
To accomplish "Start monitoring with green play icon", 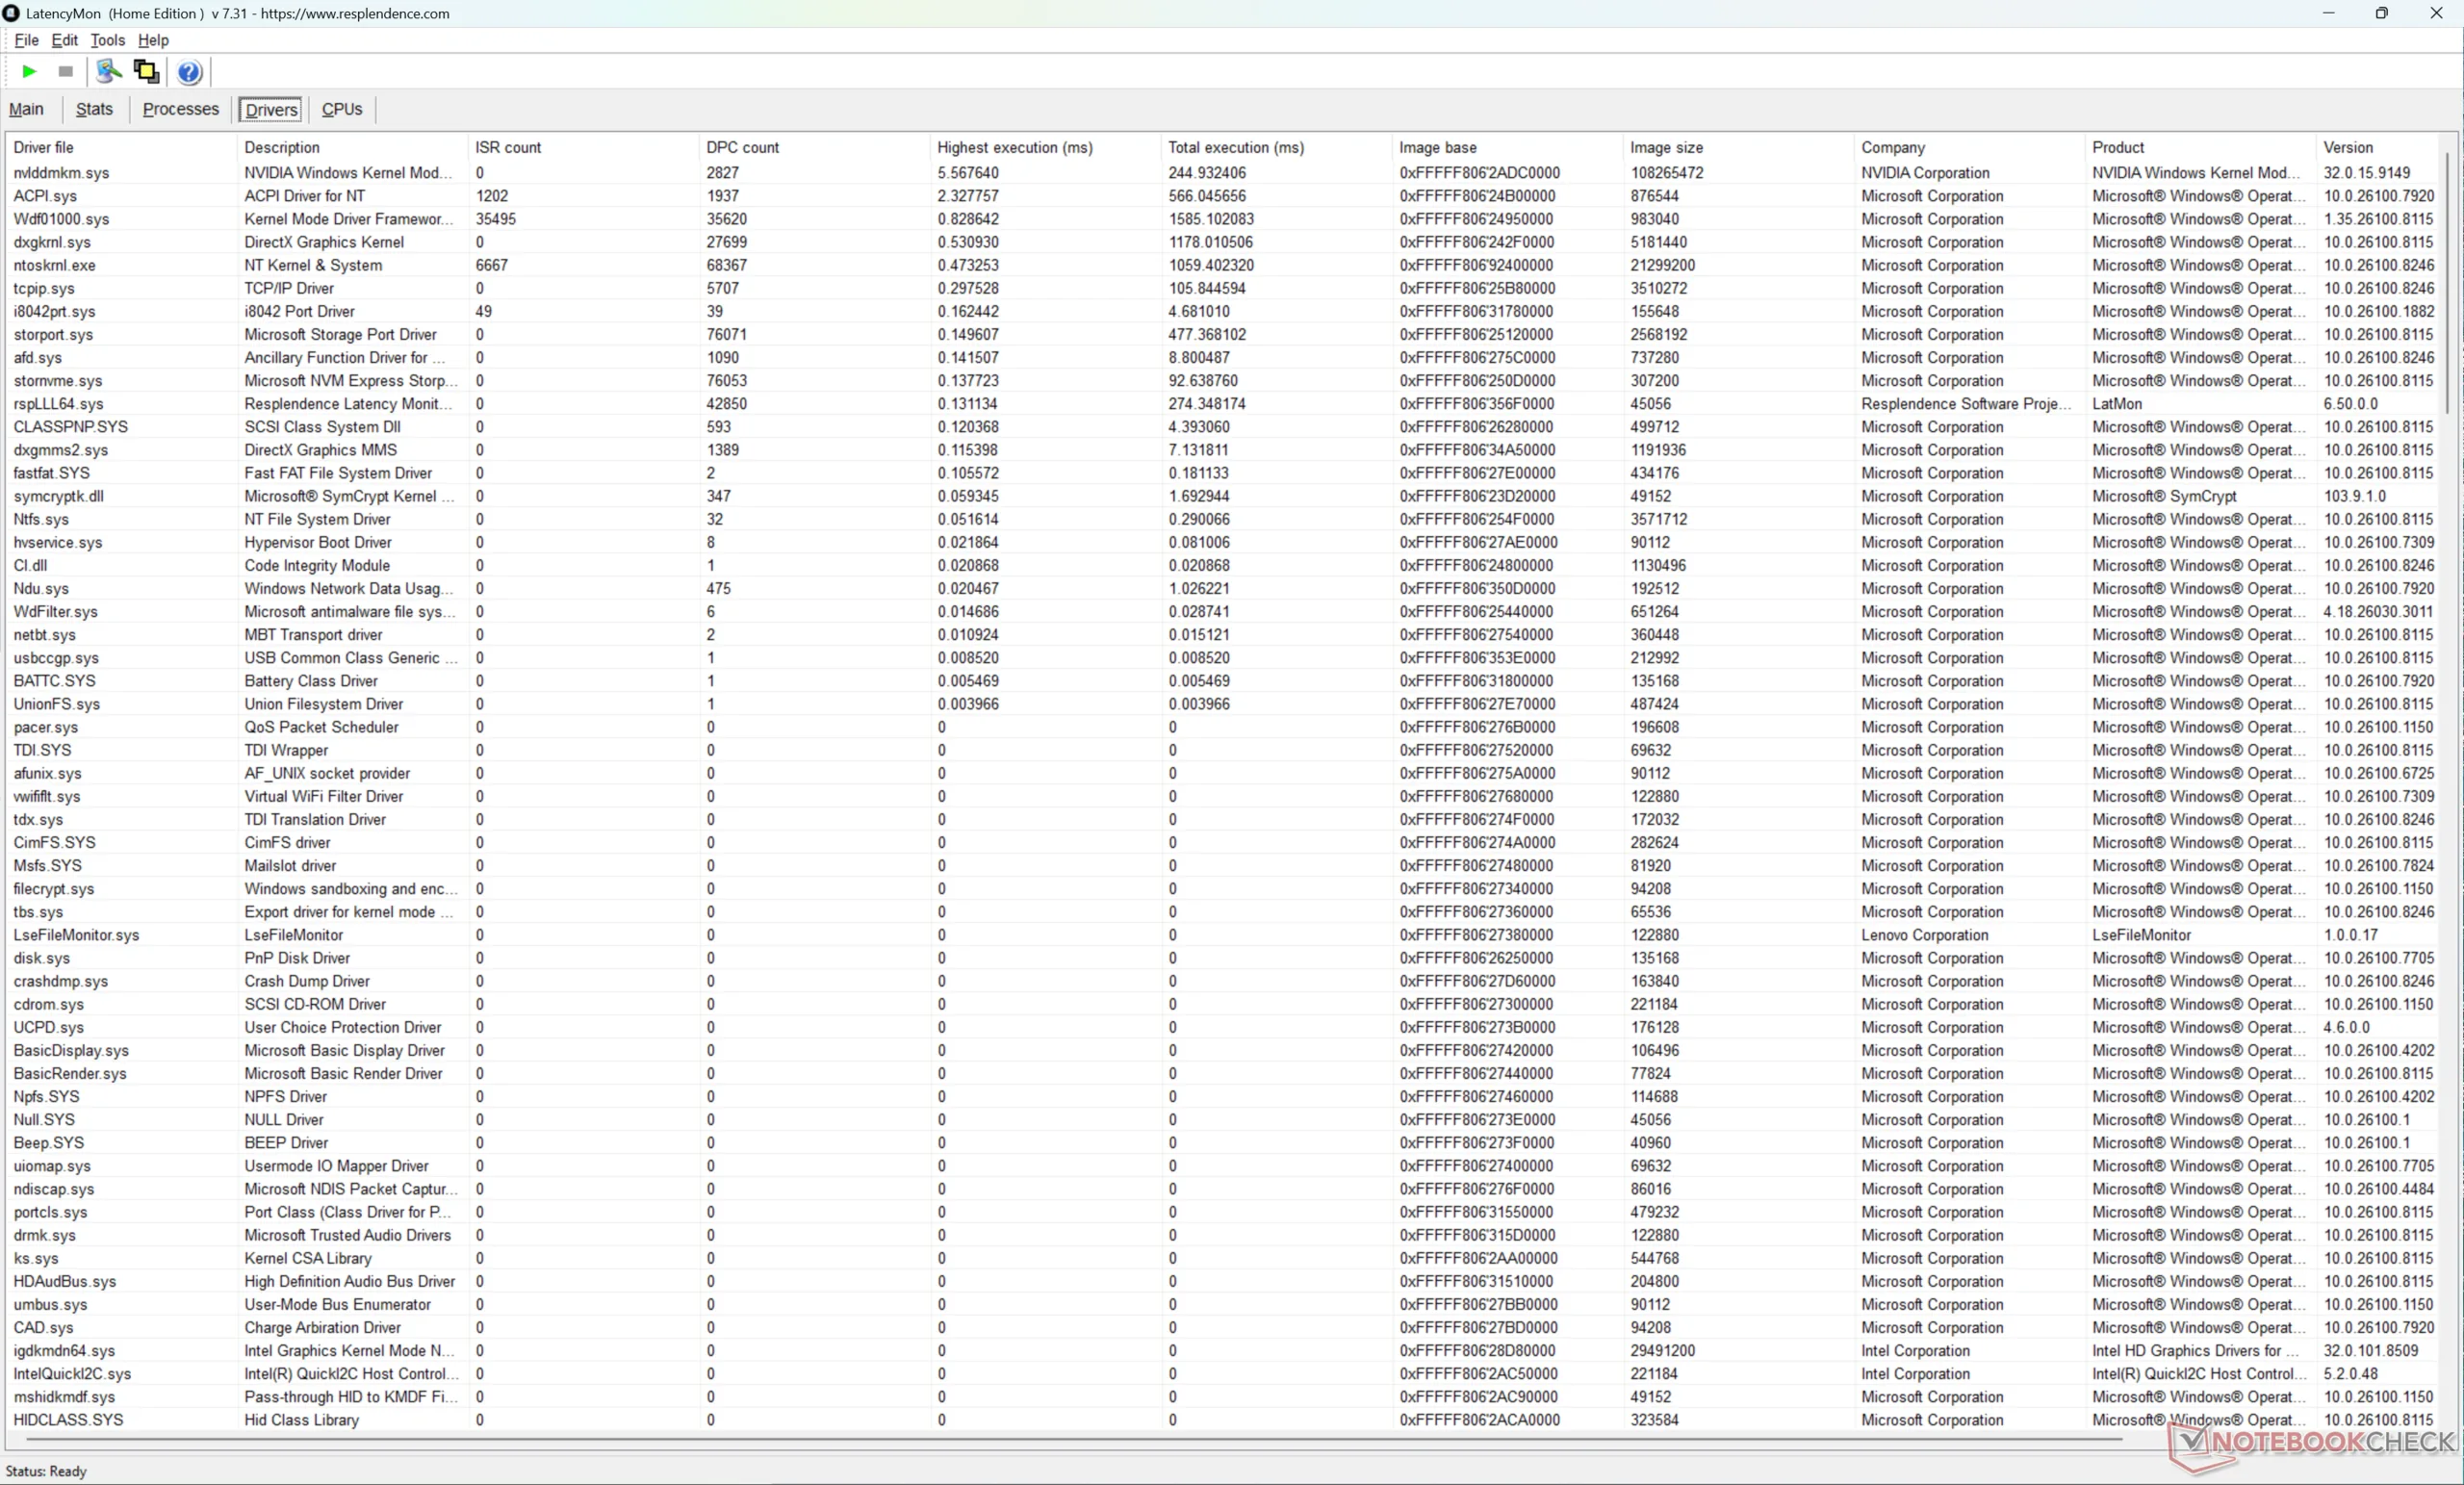I will 29,71.
